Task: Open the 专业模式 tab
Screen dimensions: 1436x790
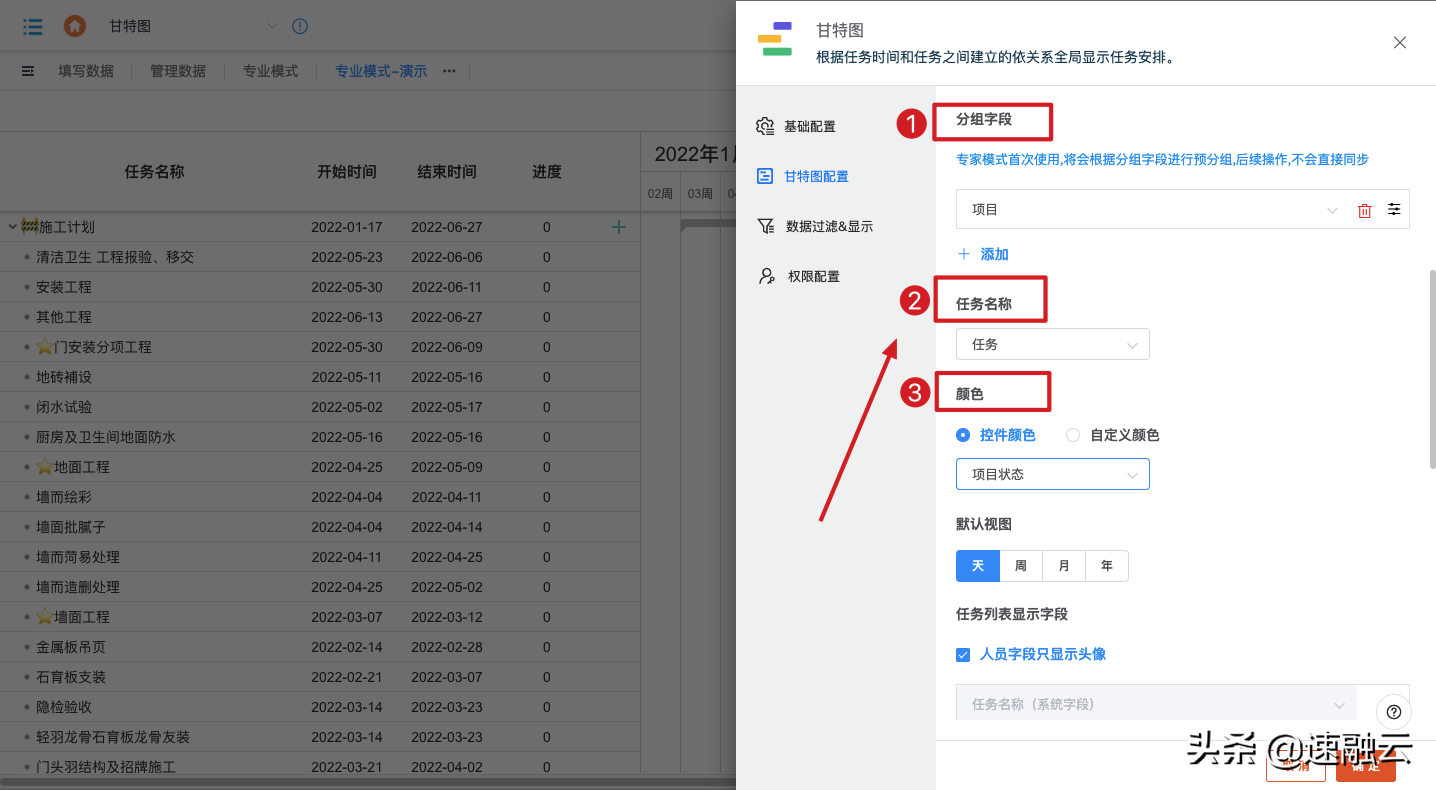Action: 270,71
